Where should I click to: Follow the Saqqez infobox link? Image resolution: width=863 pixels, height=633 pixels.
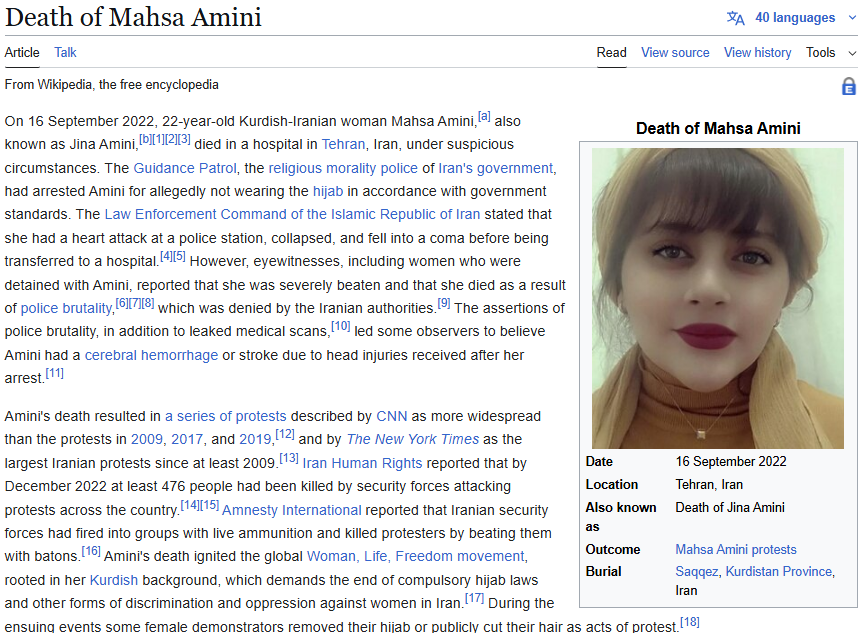pyautogui.click(x=697, y=571)
